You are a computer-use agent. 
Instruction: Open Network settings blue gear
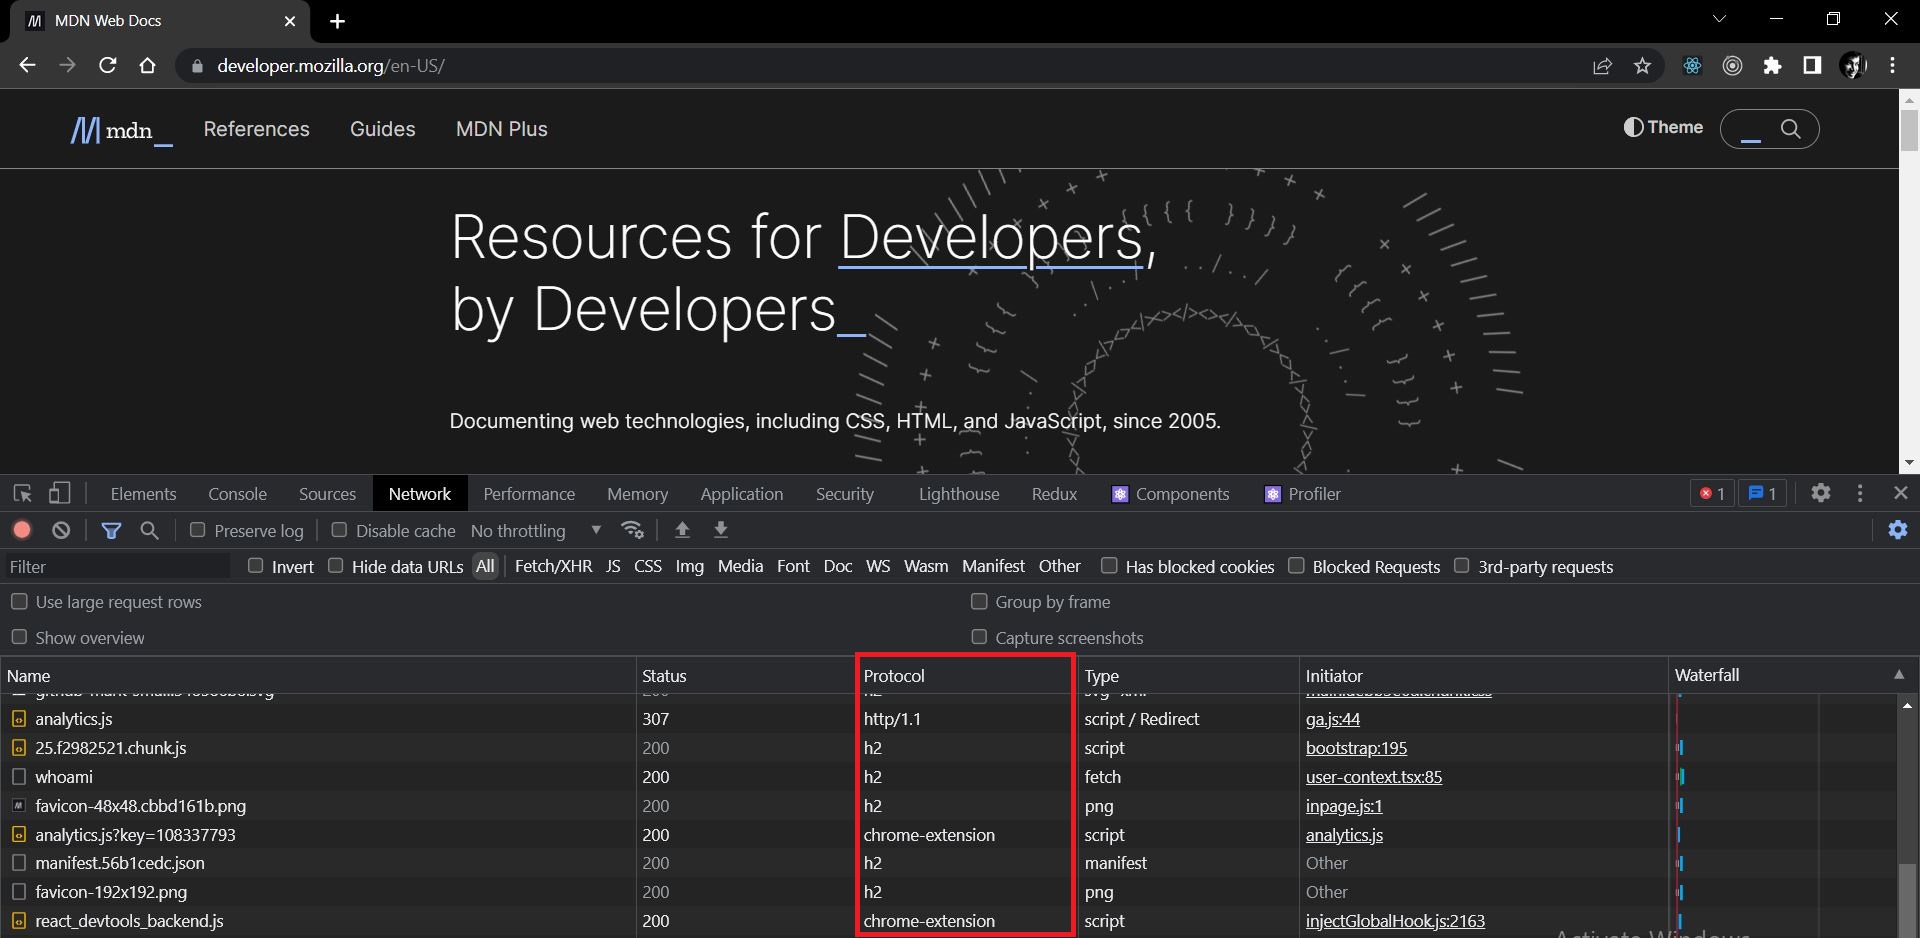point(1898,530)
